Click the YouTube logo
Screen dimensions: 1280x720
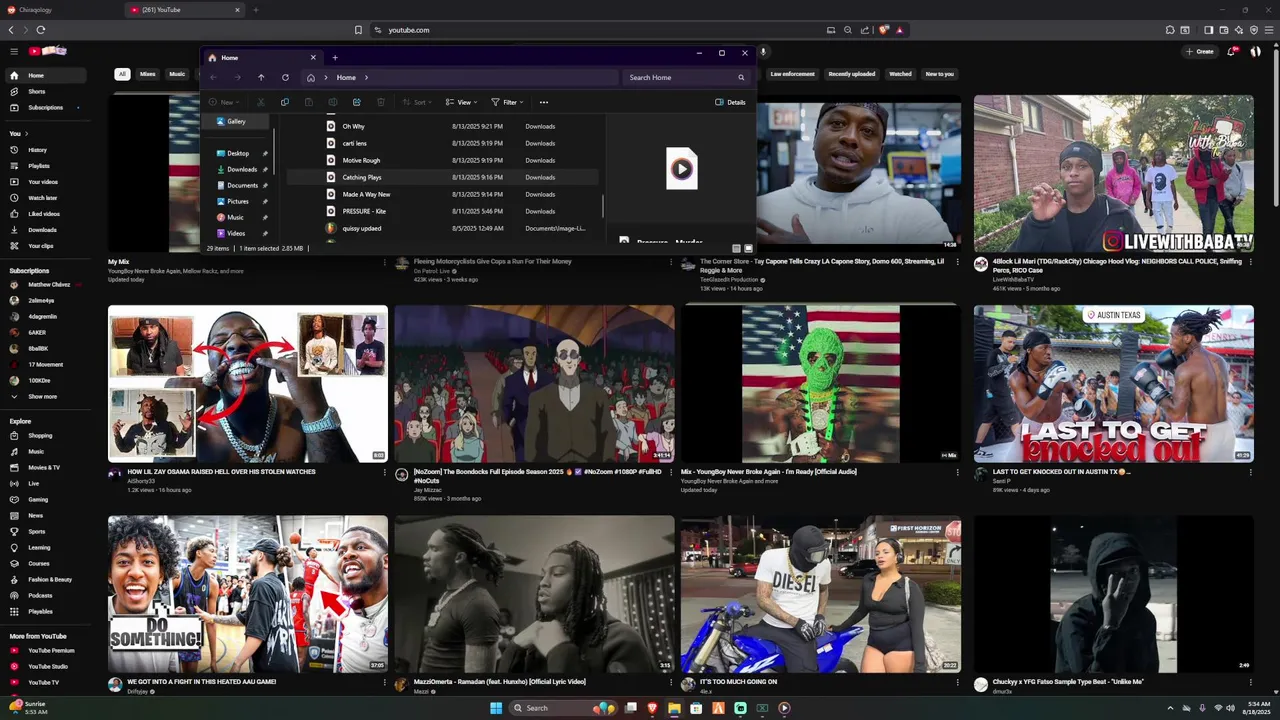47,51
